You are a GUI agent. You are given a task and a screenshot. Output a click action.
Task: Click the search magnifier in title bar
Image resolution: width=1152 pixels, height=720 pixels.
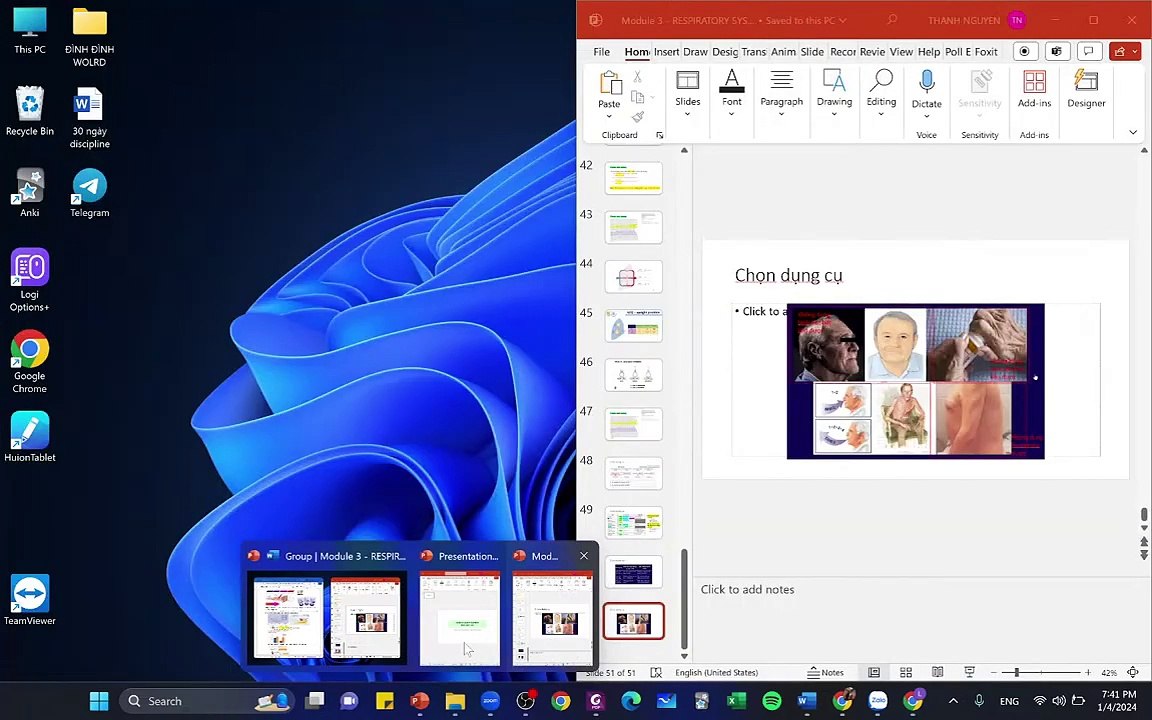point(892,20)
